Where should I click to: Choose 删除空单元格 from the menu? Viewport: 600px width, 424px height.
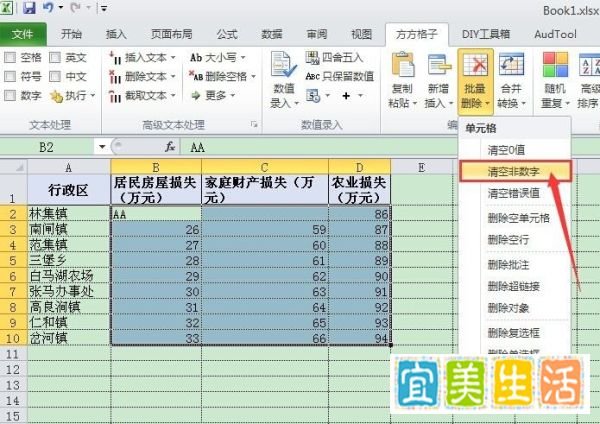click(515, 218)
